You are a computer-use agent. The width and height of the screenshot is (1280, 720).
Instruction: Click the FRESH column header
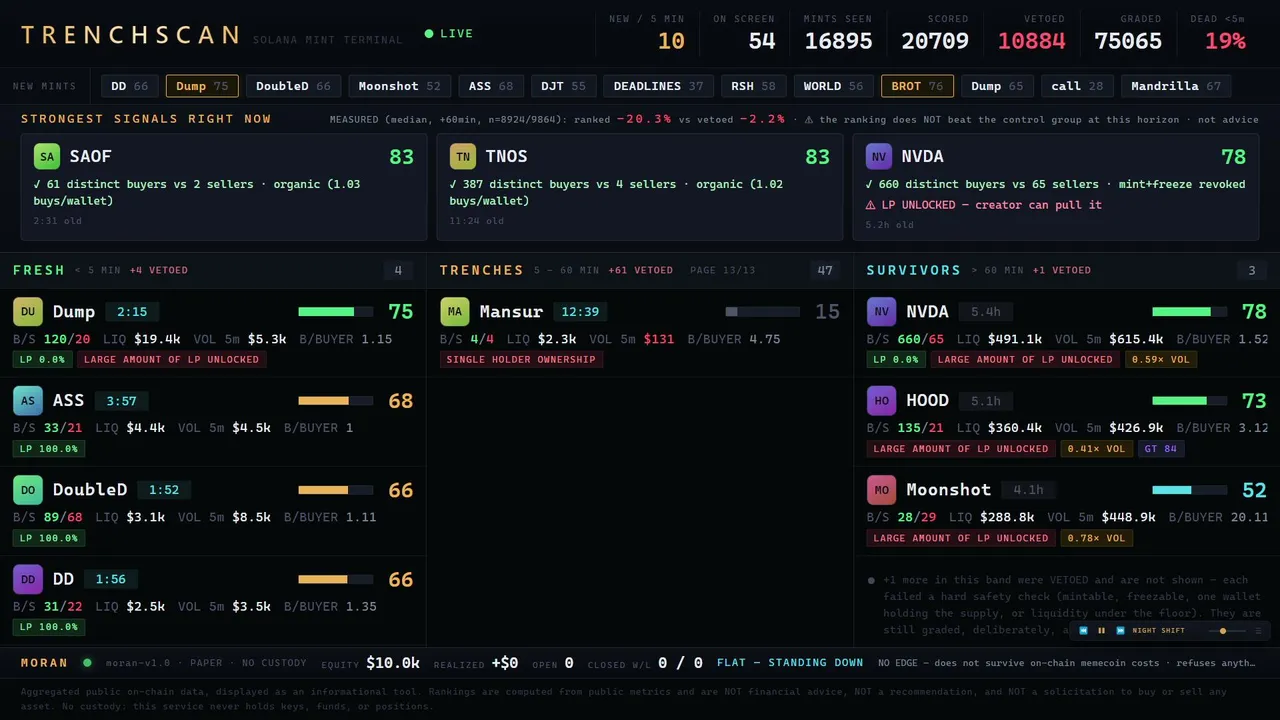click(39, 270)
